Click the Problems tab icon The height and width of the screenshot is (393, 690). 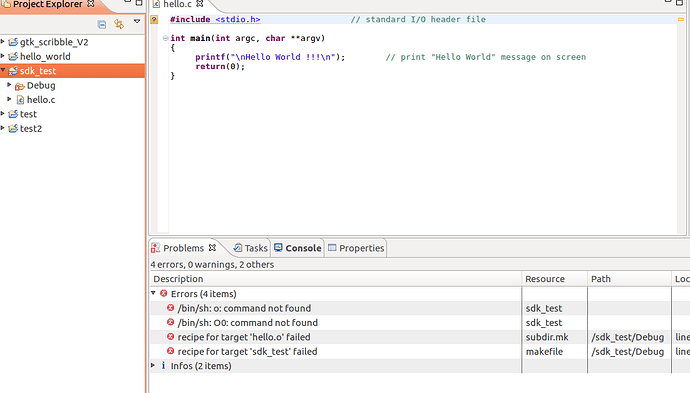[x=155, y=248]
